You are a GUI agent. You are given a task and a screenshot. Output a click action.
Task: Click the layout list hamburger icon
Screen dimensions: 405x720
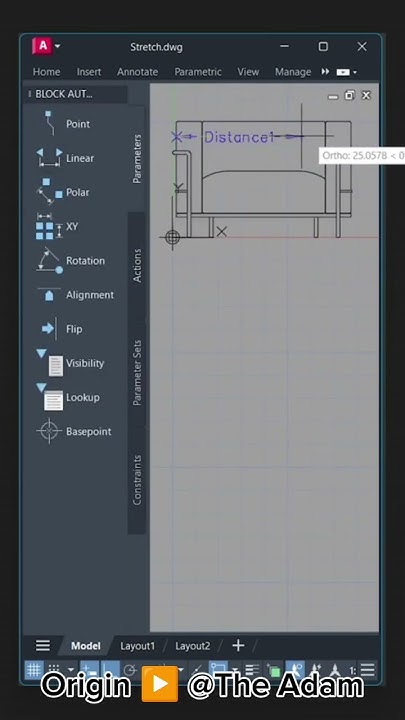[x=43, y=646]
